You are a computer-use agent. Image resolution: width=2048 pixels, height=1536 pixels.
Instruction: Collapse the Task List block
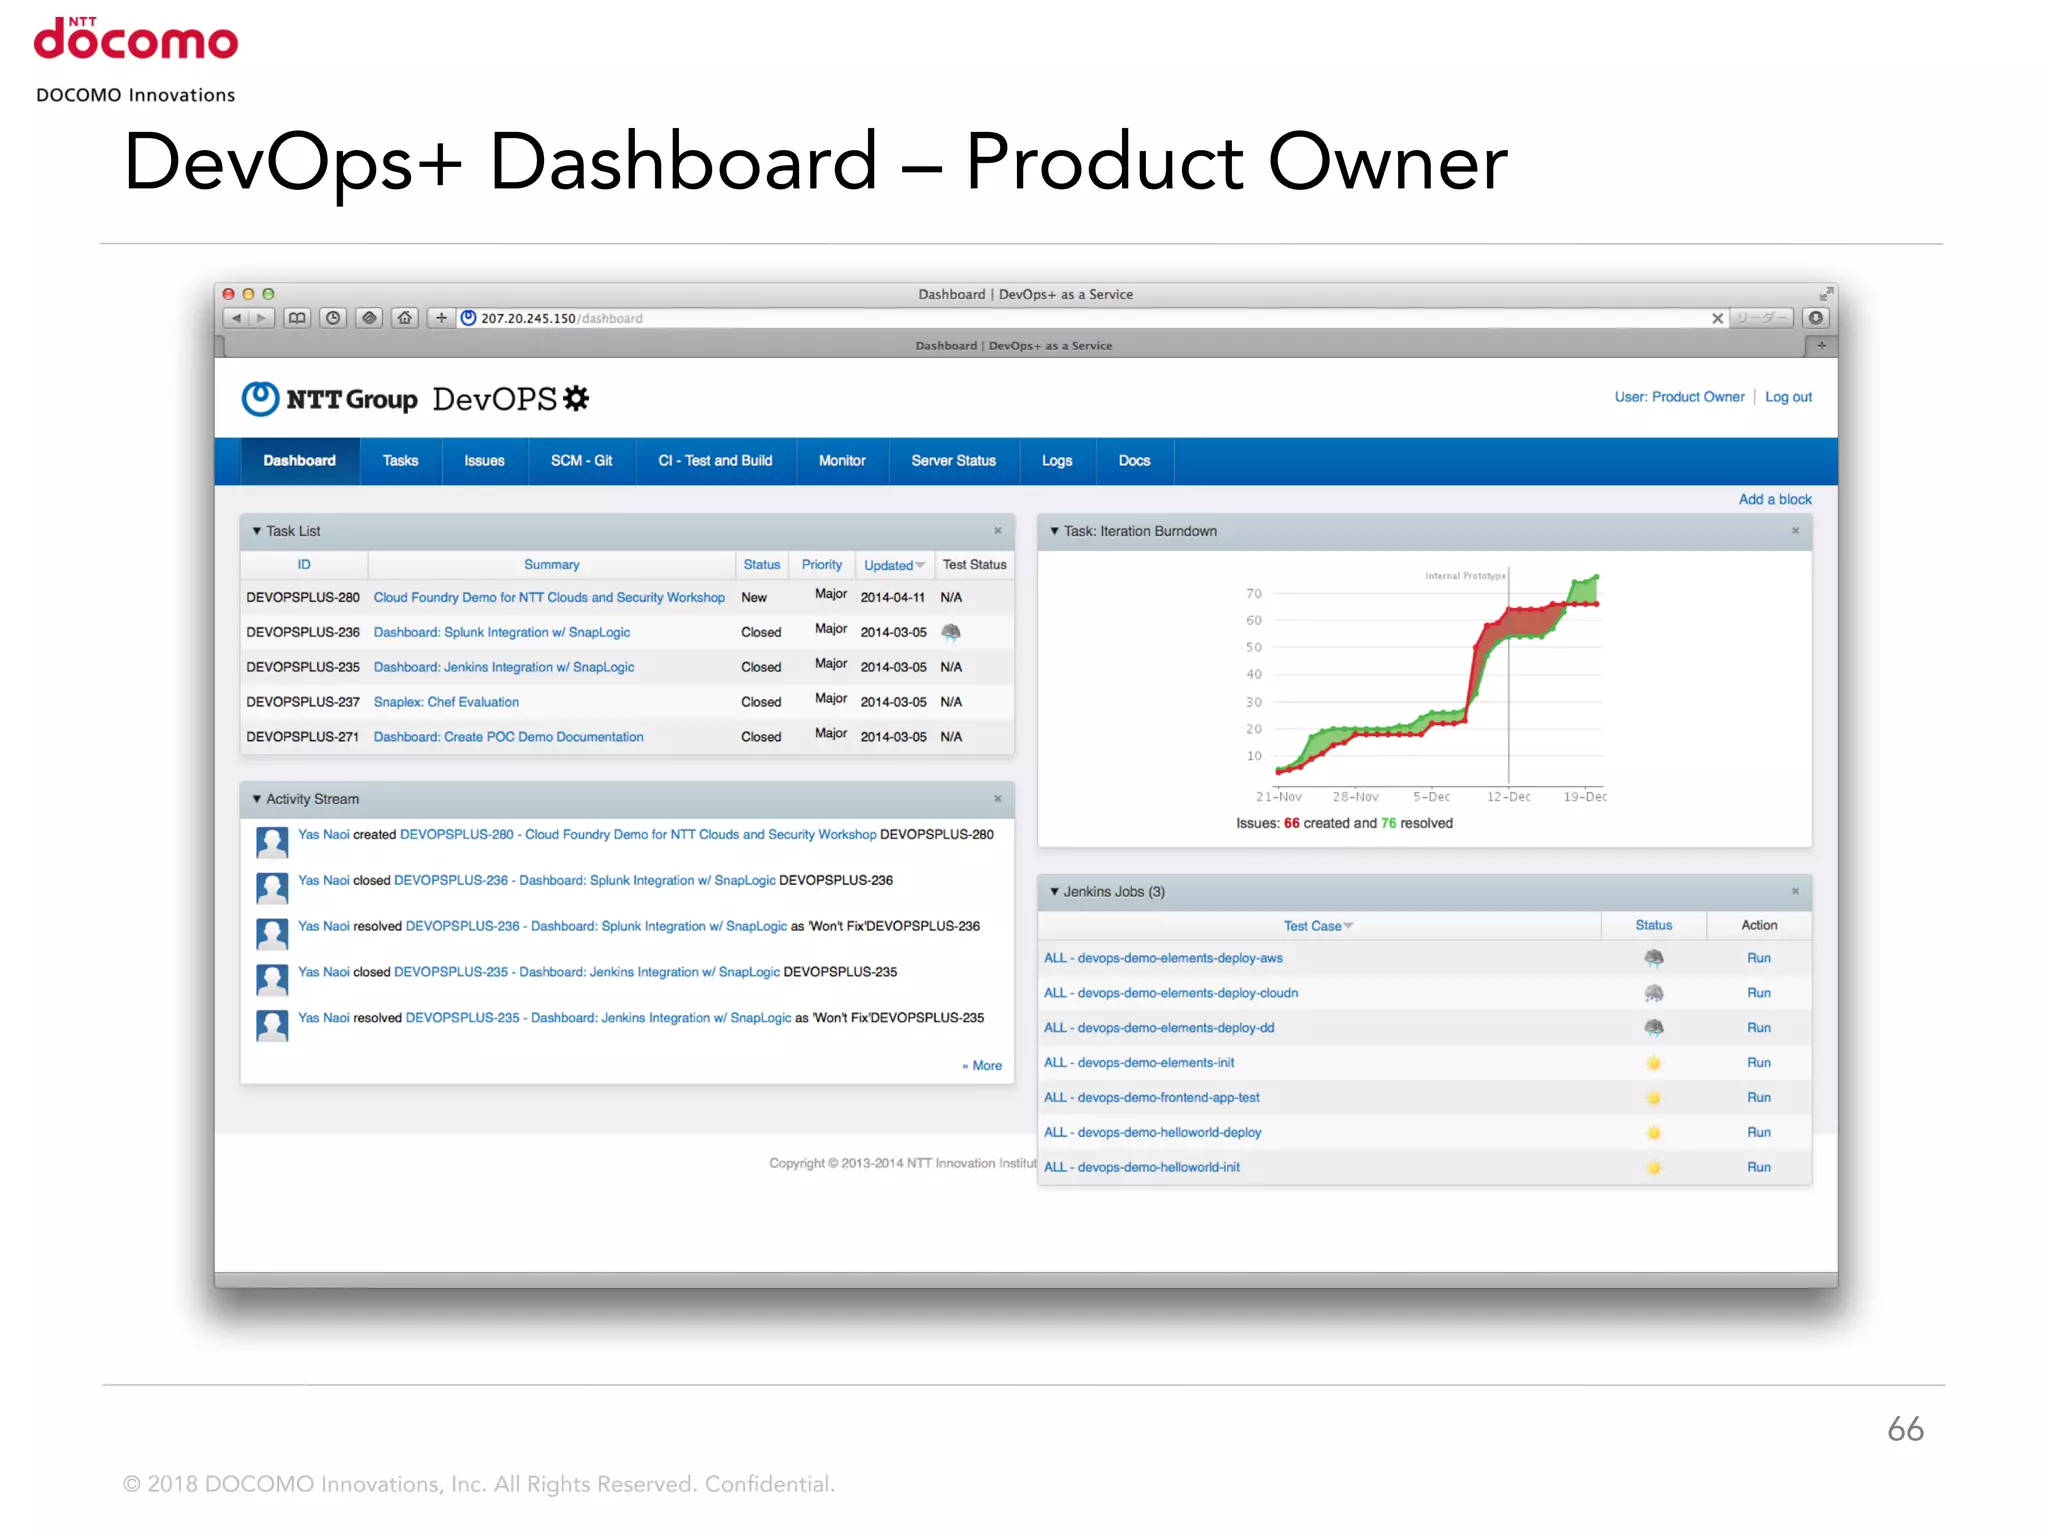click(257, 531)
